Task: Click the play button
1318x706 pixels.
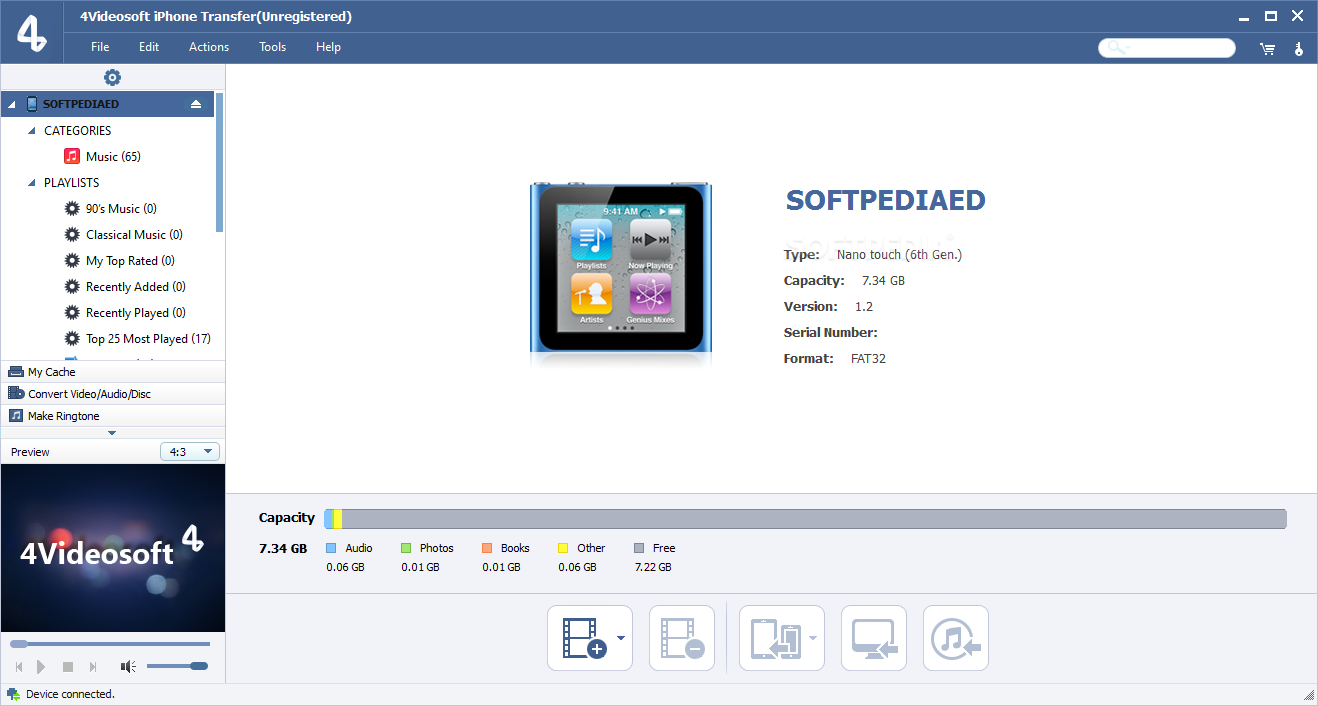Action: pos(41,667)
